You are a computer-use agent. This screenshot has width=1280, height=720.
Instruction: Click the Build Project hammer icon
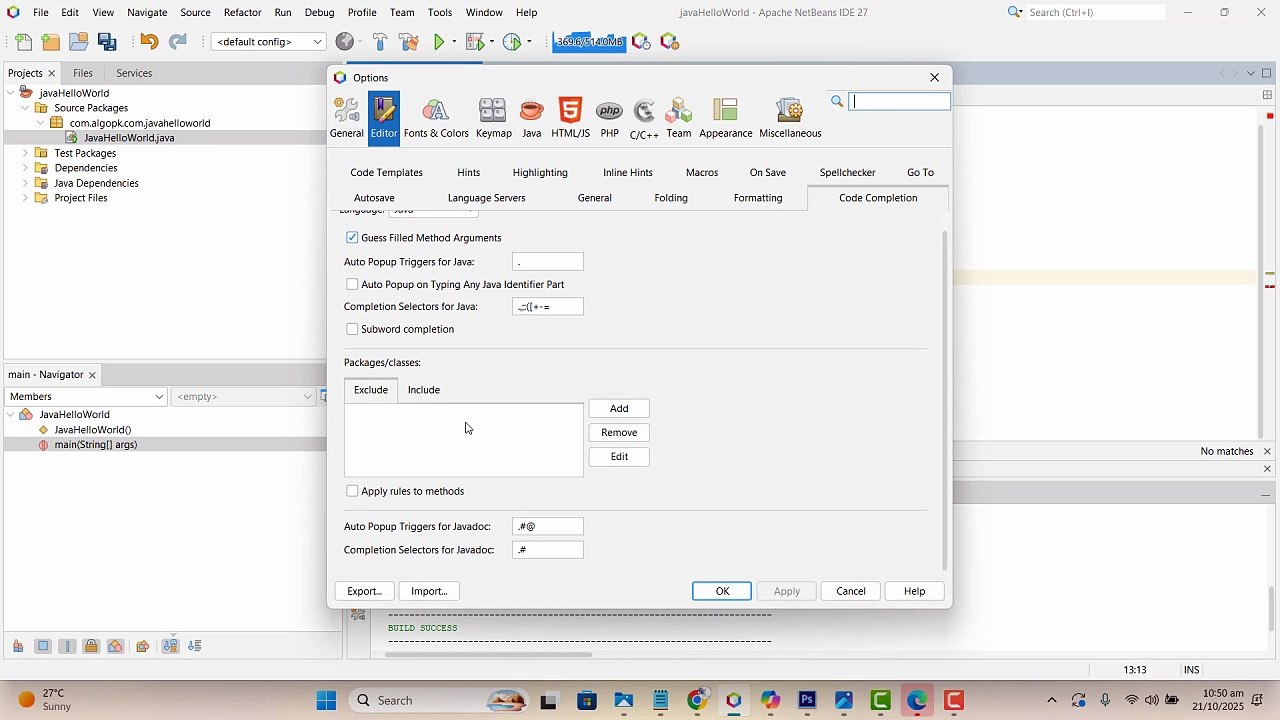[x=380, y=42]
